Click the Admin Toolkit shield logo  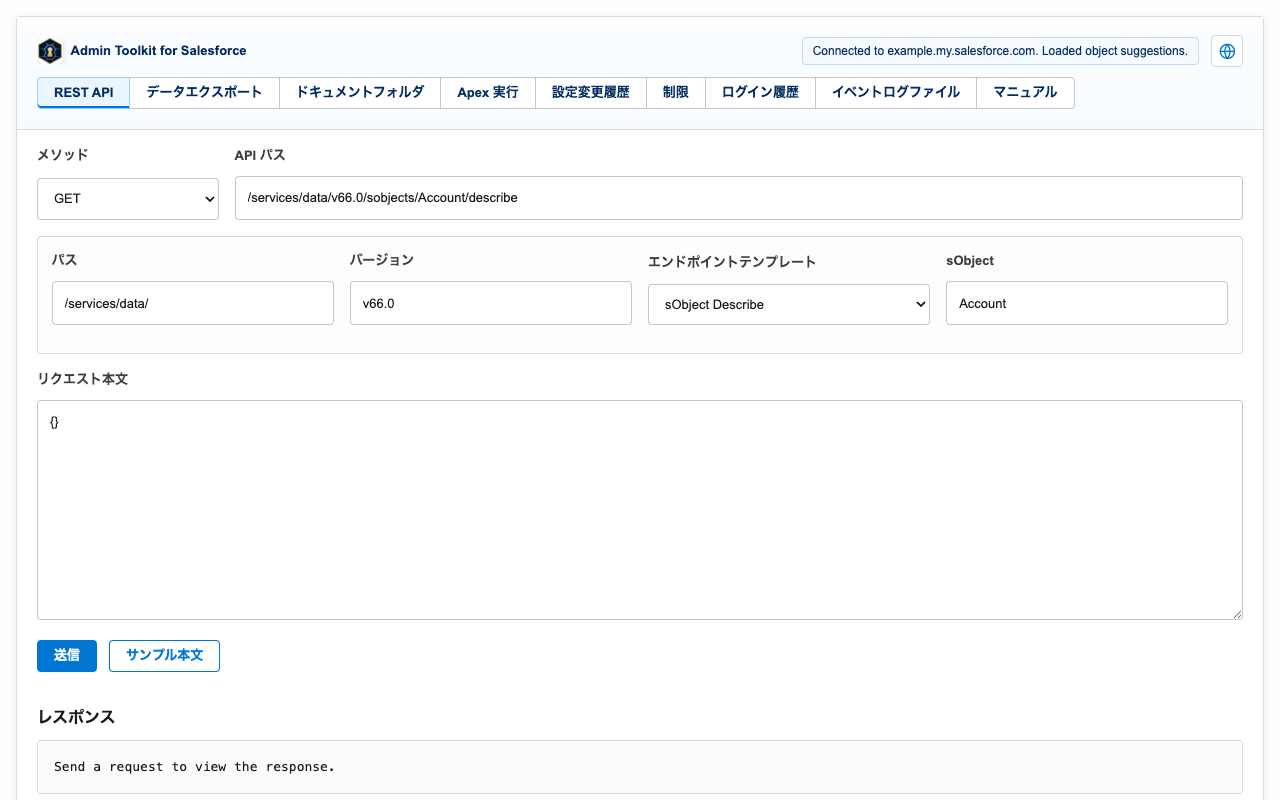(50, 51)
